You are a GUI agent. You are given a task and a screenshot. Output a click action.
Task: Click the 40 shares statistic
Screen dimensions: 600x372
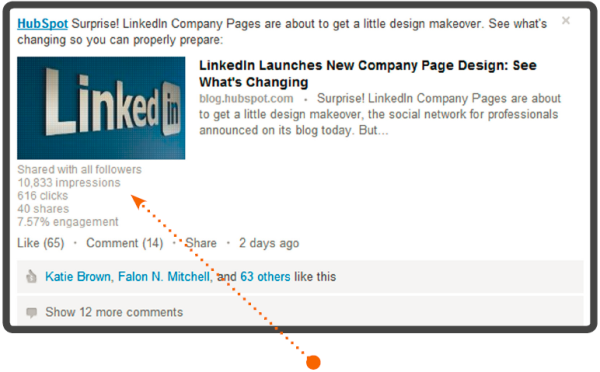click(x=43, y=209)
